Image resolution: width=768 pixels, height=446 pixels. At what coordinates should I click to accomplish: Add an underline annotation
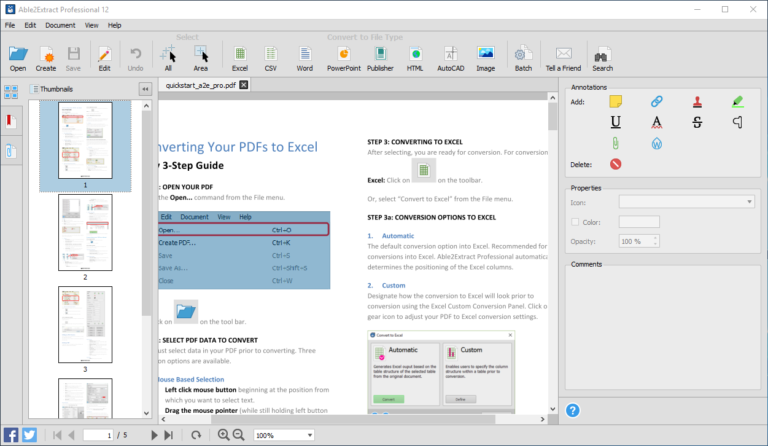pos(616,122)
